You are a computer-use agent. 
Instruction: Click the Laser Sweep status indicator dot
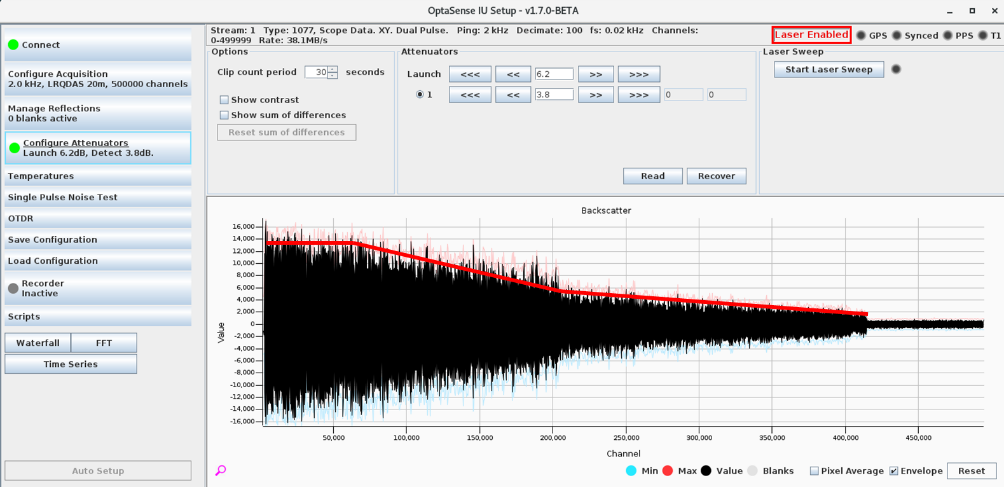pyautogui.click(x=896, y=69)
